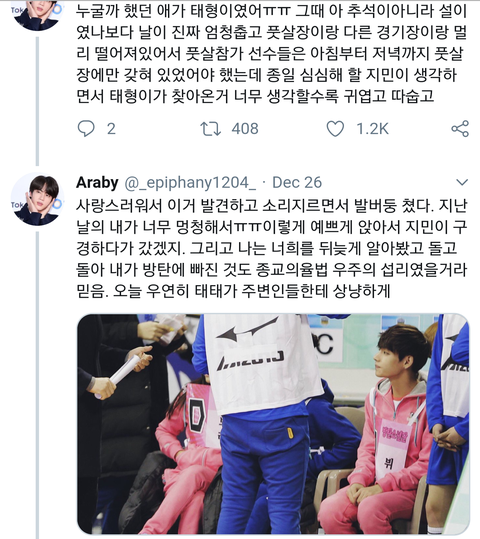Open the top tweet's profile avatar

[38, 14]
